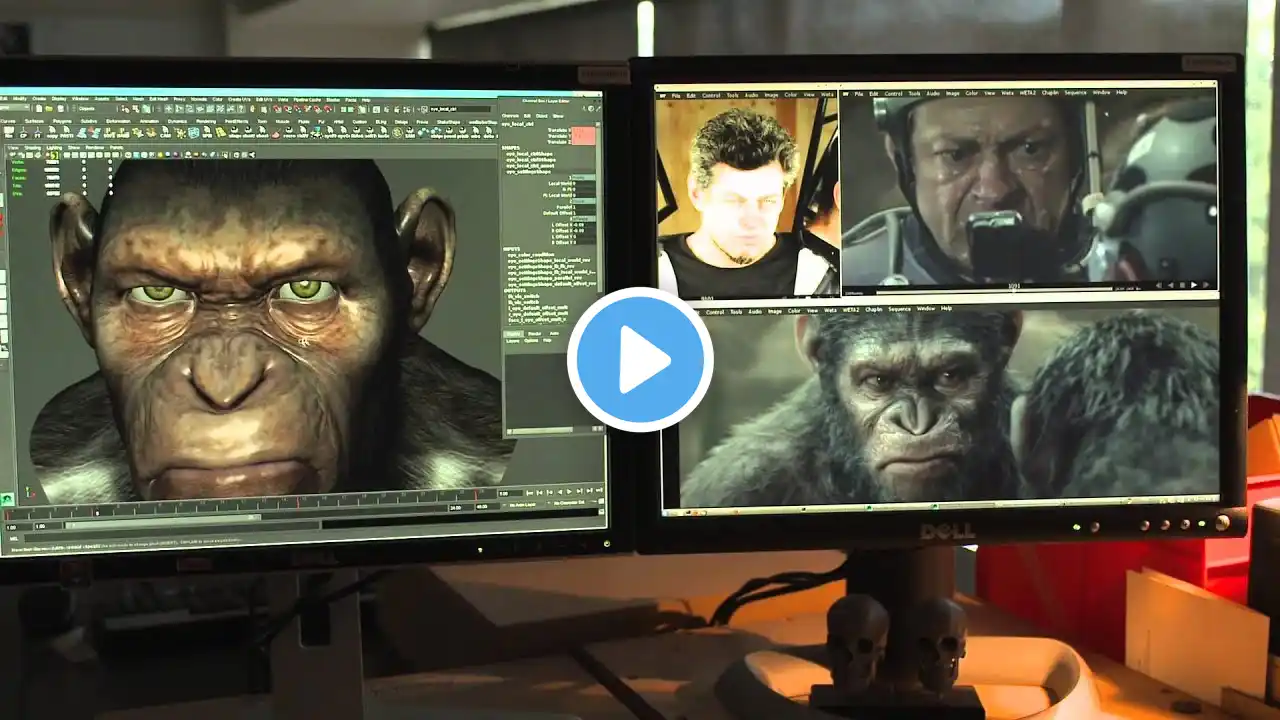Switch to the Deformation shelf tab
This screenshot has width=1280, height=720.
point(118,120)
